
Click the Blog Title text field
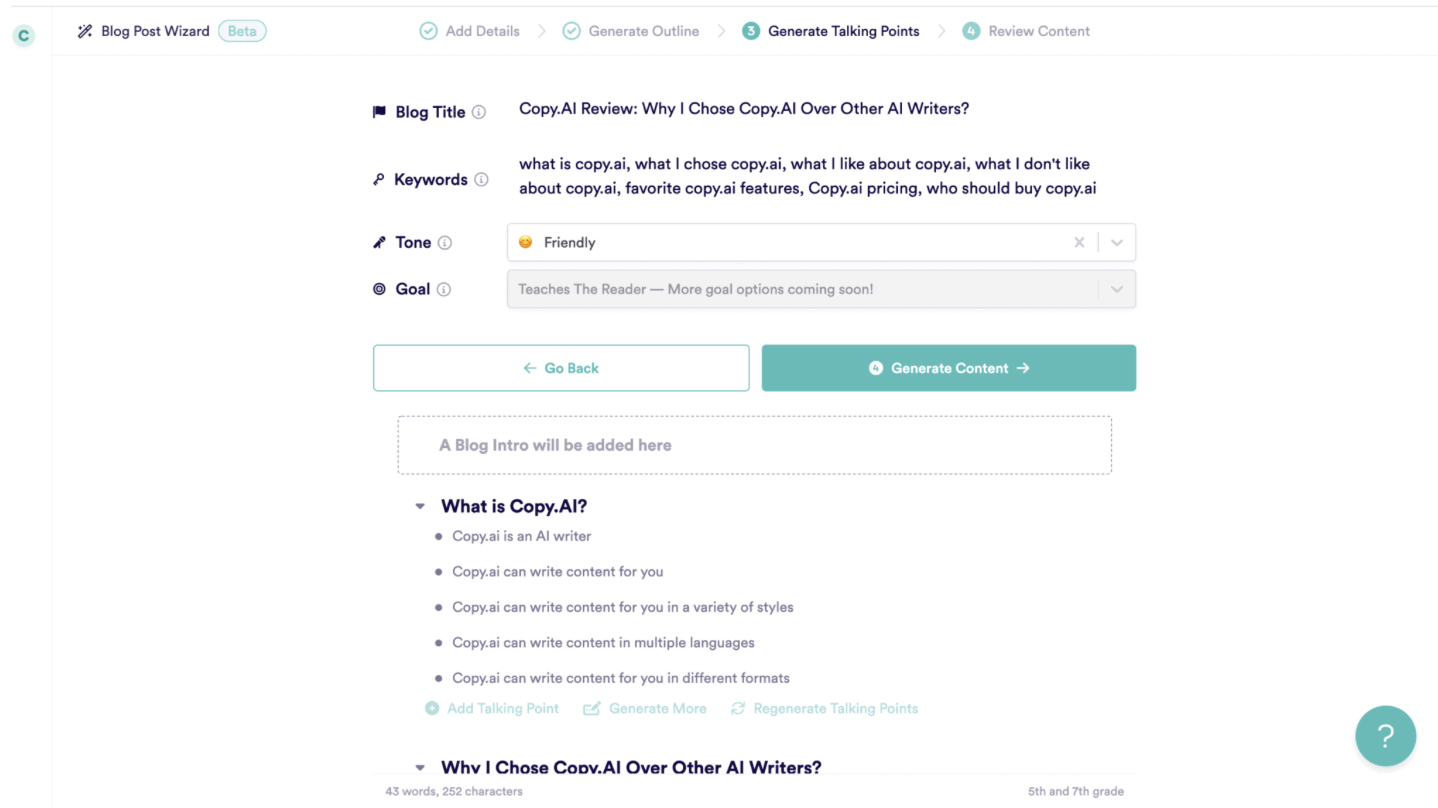point(744,109)
